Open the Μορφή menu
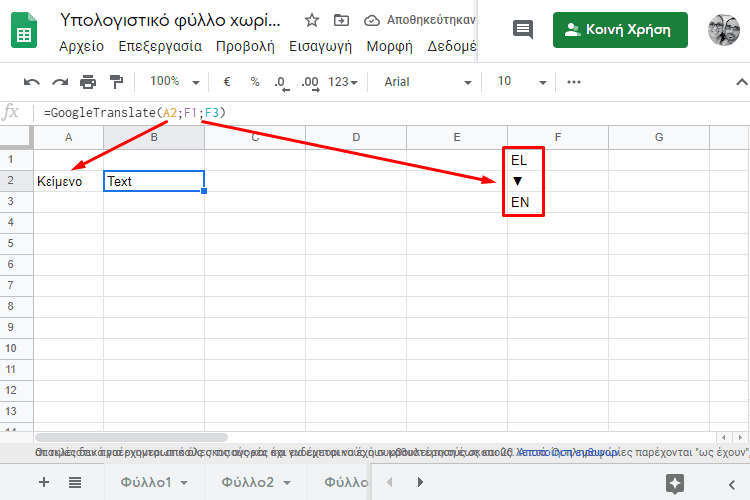Screen dimensions: 750x500 point(389,46)
